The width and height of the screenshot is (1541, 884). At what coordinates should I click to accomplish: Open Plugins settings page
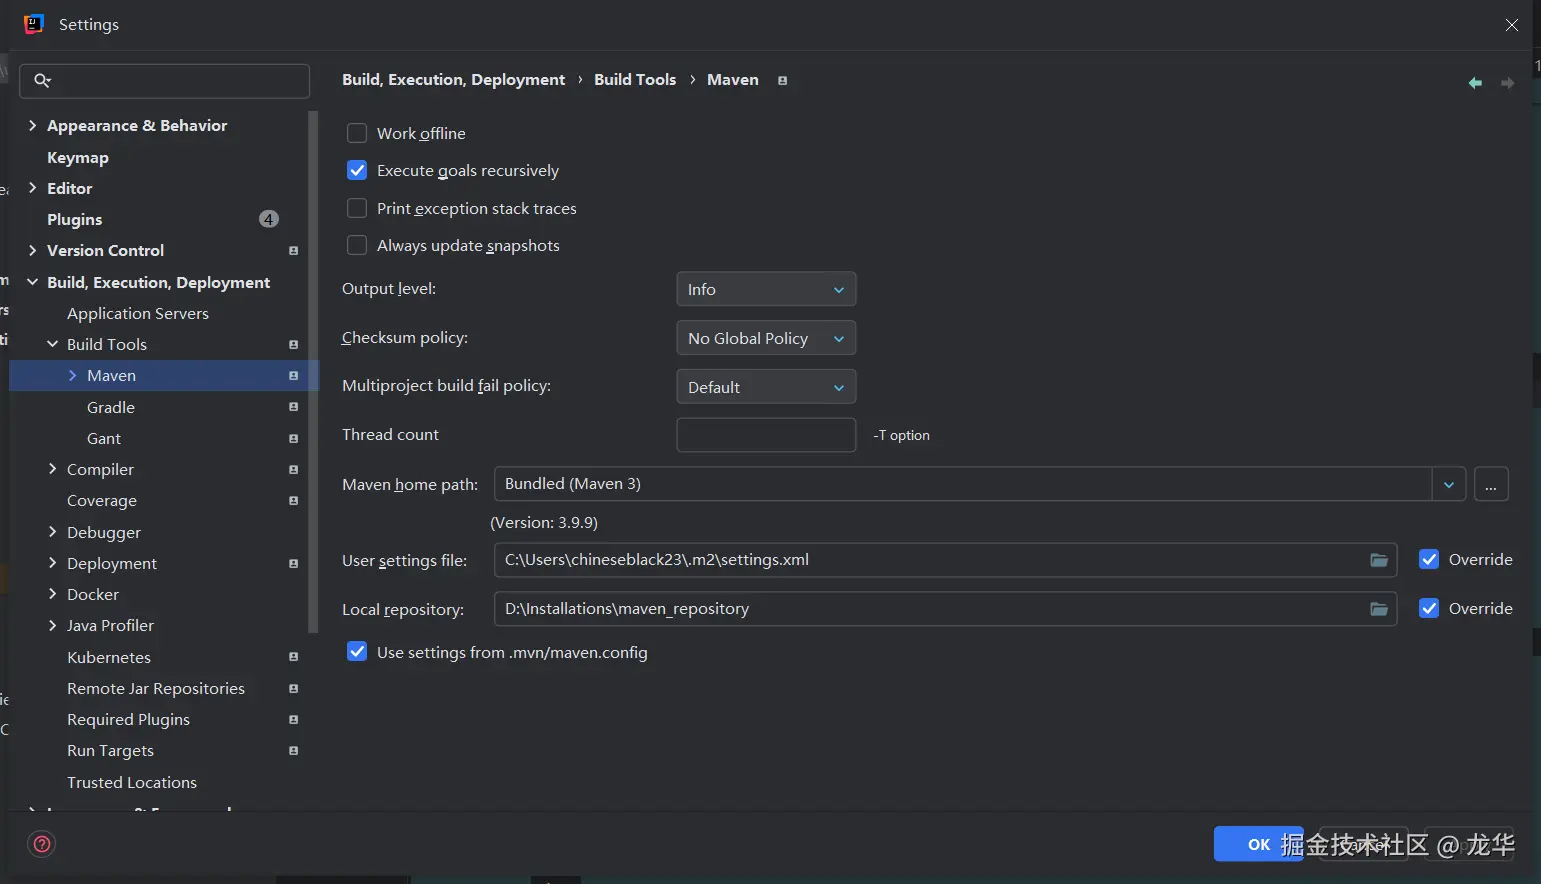(x=75, y=220)
